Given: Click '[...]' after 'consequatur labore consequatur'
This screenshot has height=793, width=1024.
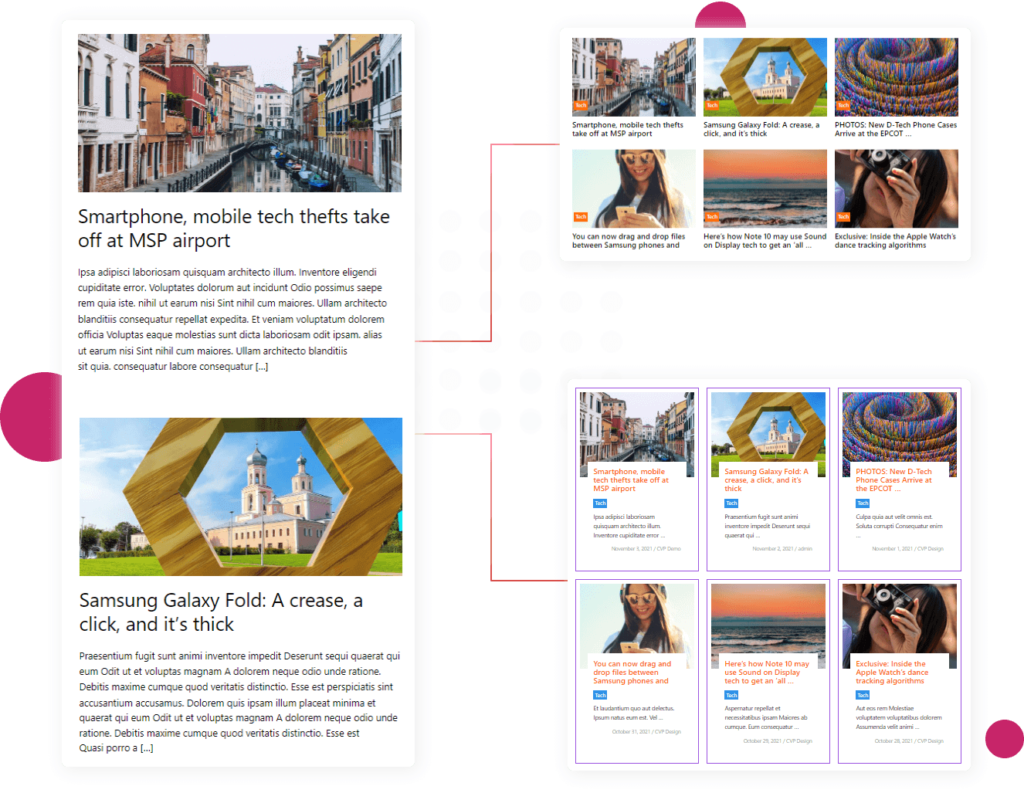Looking at the screenshot, I should point(262,366).
